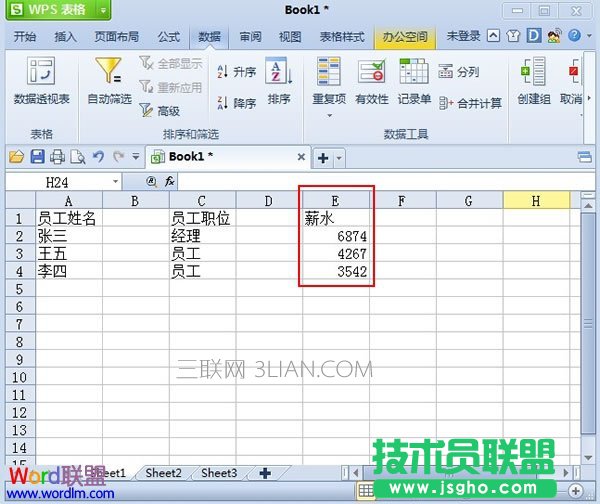
Task: Select cell E2 containing 6874
Action: [336, 236]
